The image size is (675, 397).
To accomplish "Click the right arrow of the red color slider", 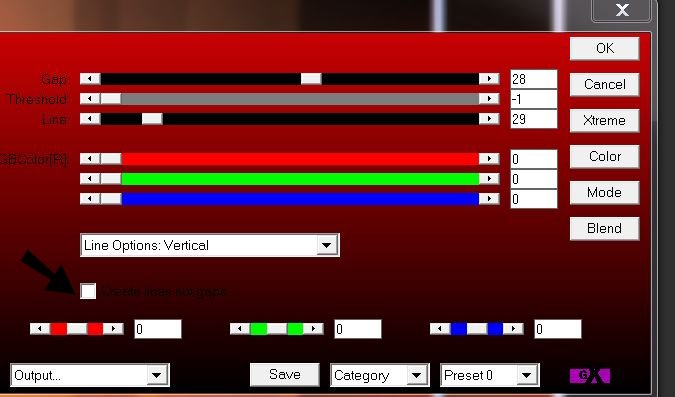I will coord(489,159).
